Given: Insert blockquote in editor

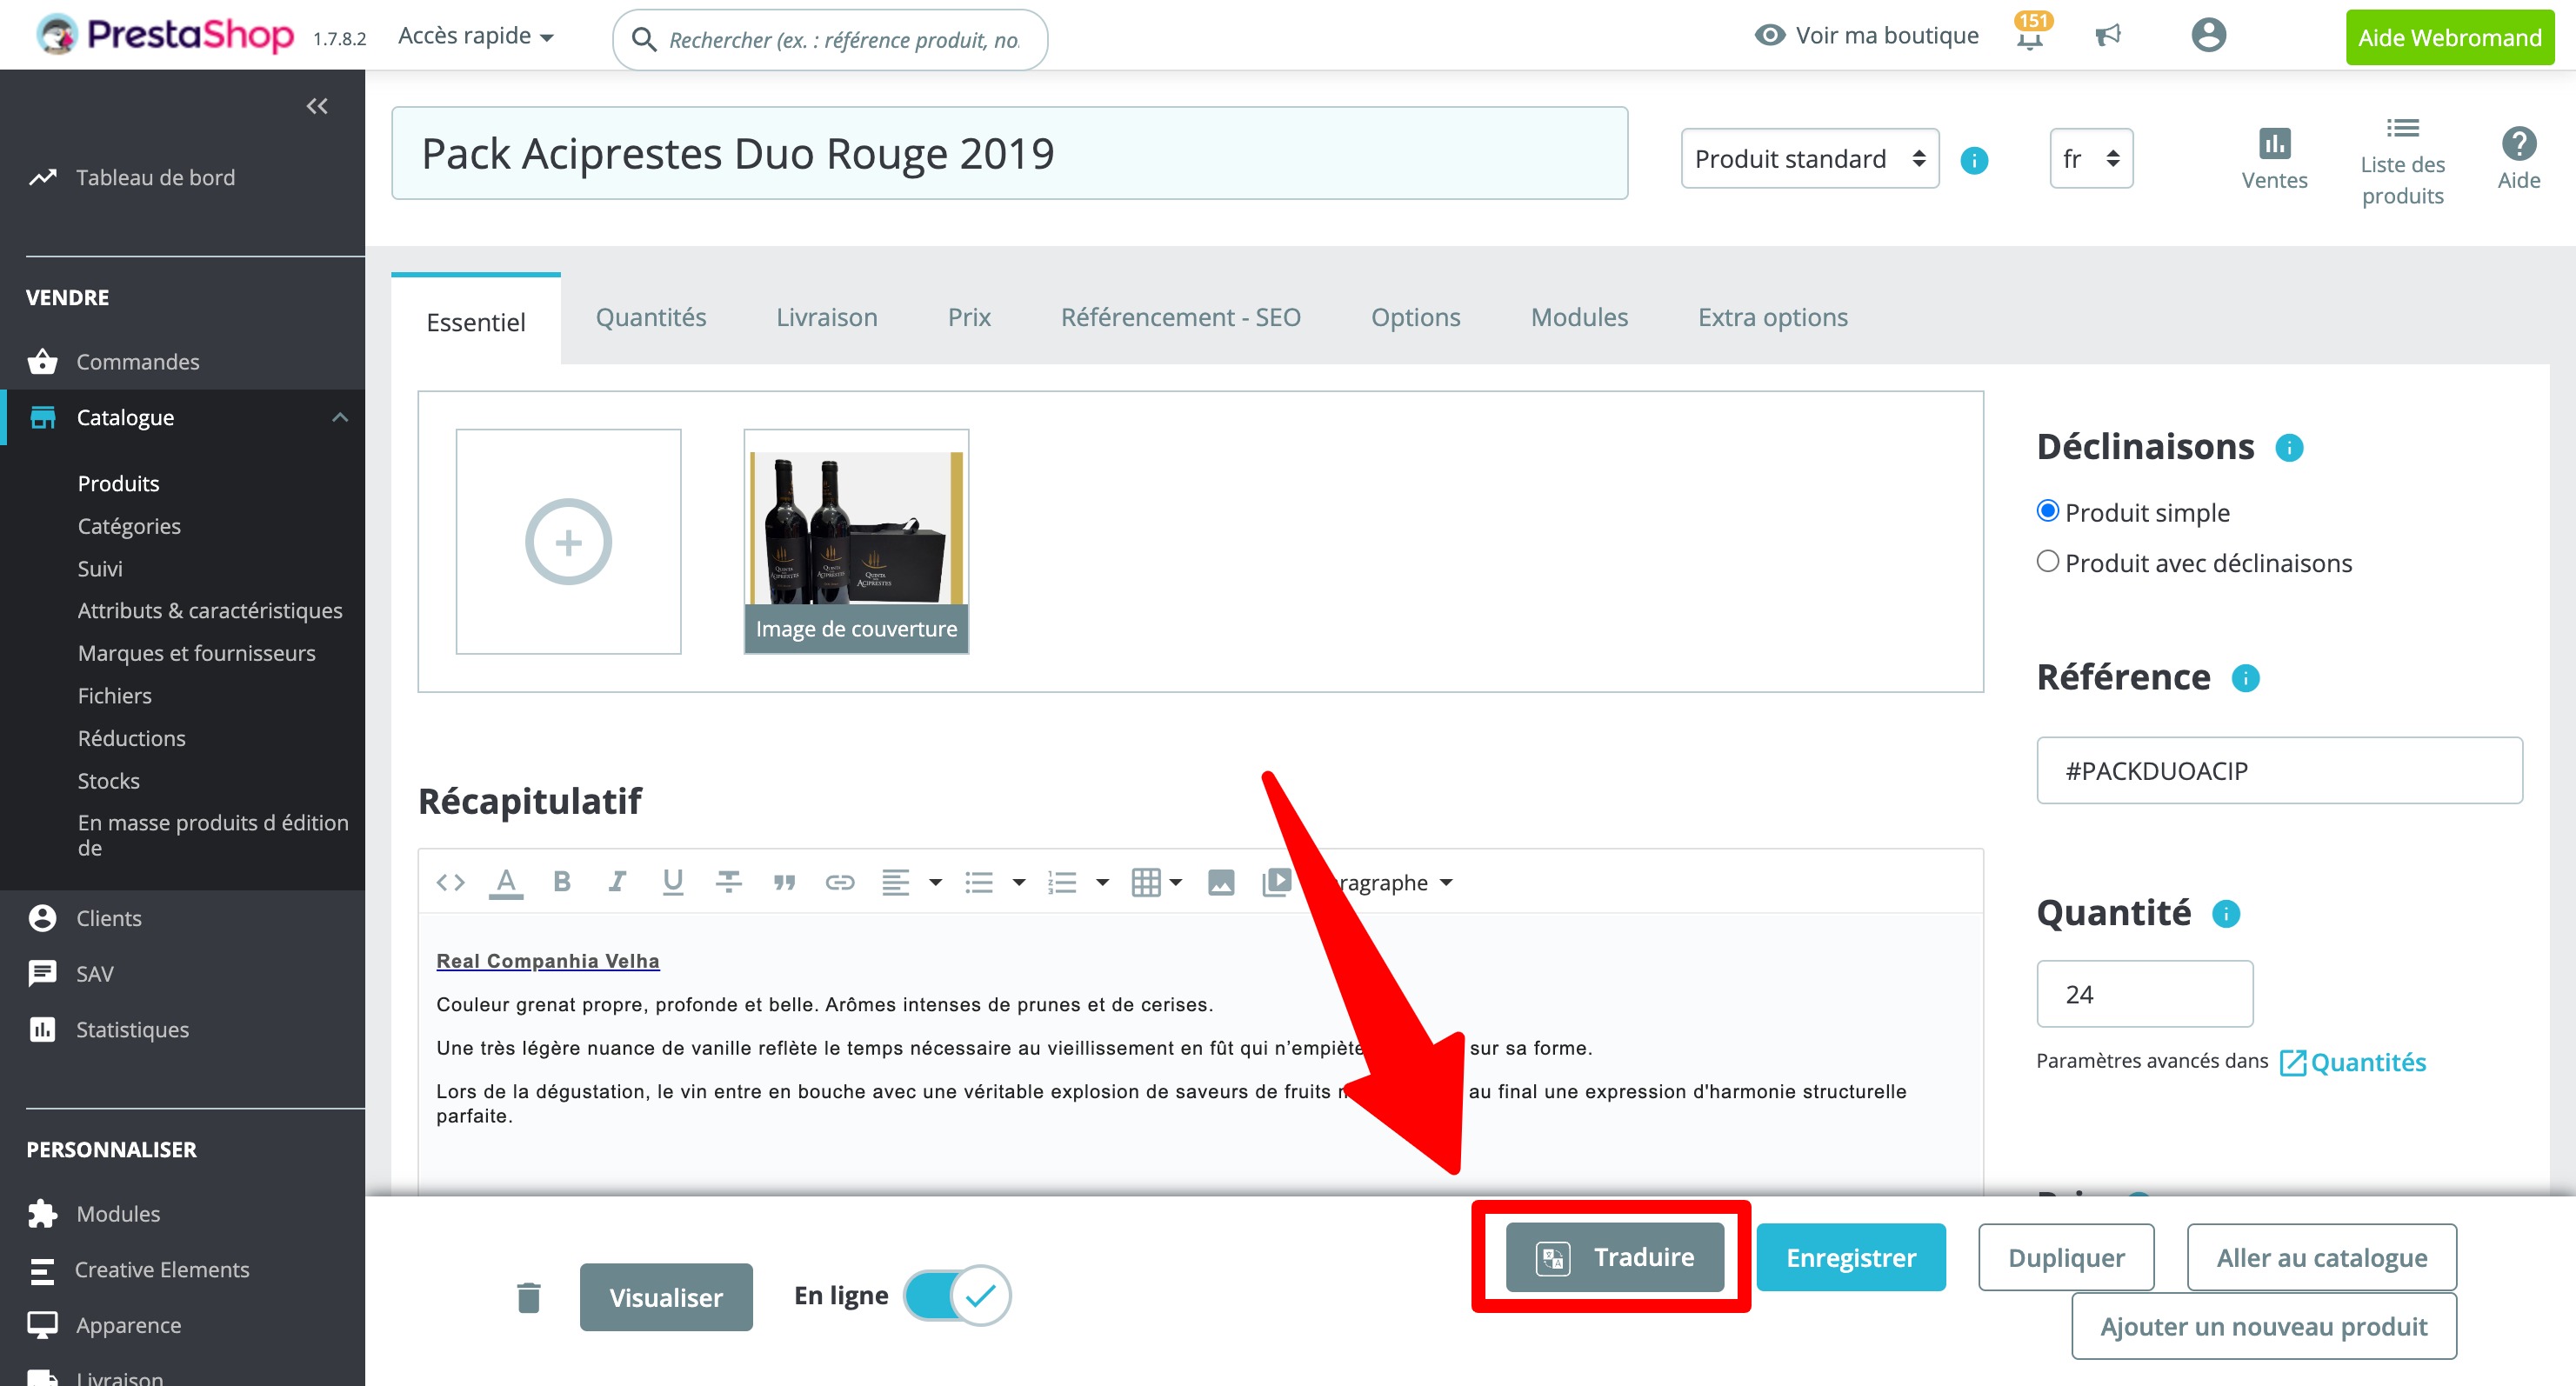Looking at the screenshot, I should coord(784,882).
